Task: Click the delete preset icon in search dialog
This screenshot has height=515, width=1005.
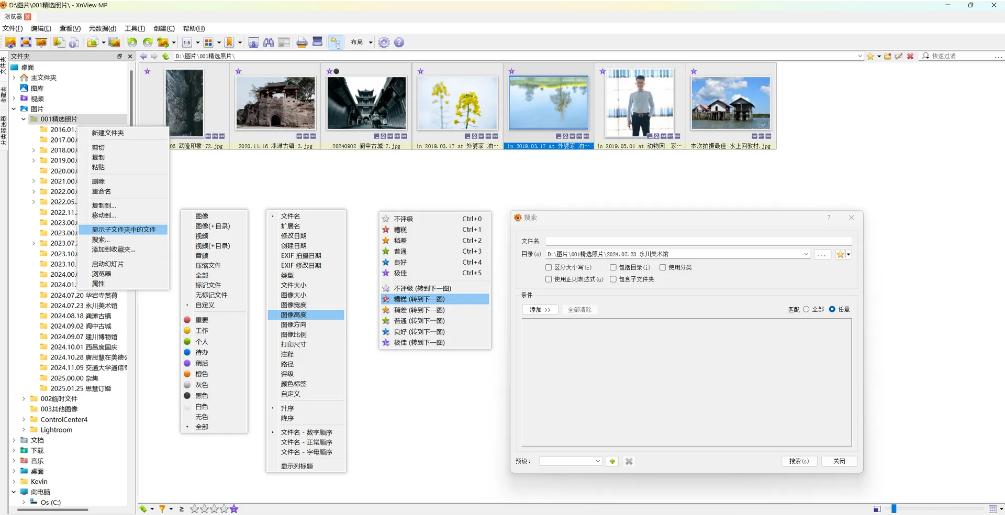Action: click(629, 461)
